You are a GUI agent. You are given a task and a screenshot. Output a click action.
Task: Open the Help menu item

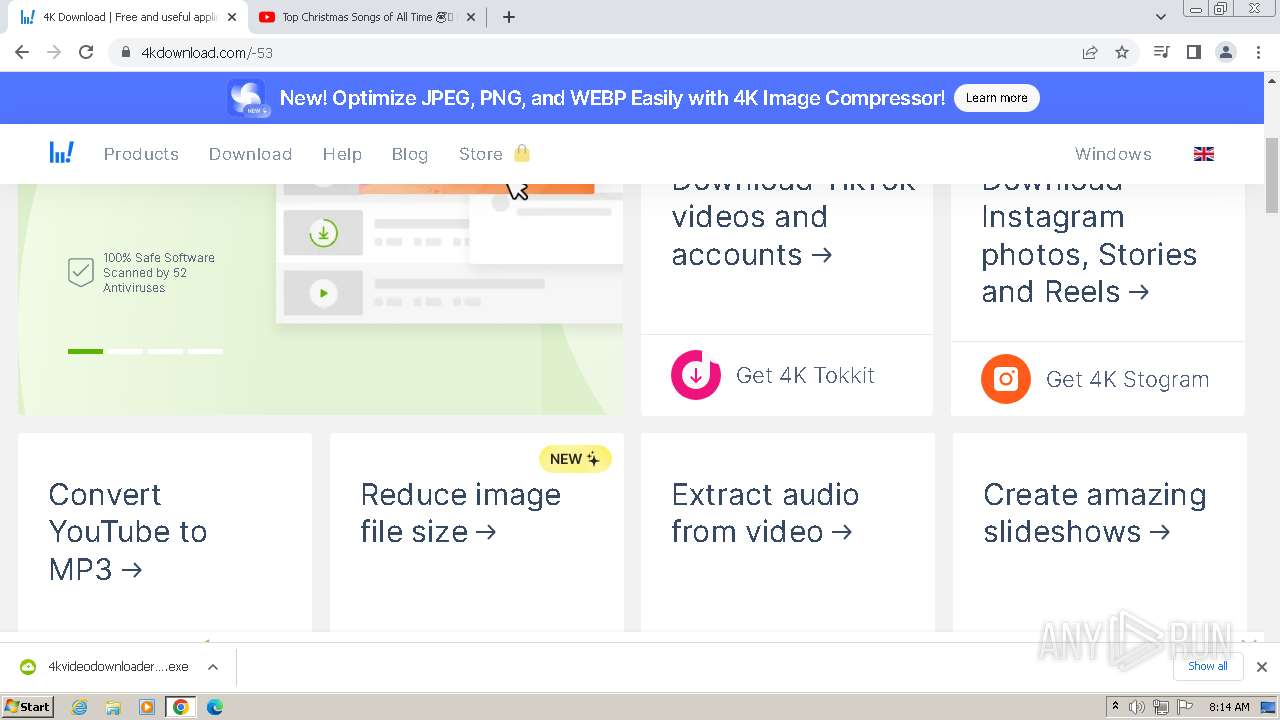[342, 154]
